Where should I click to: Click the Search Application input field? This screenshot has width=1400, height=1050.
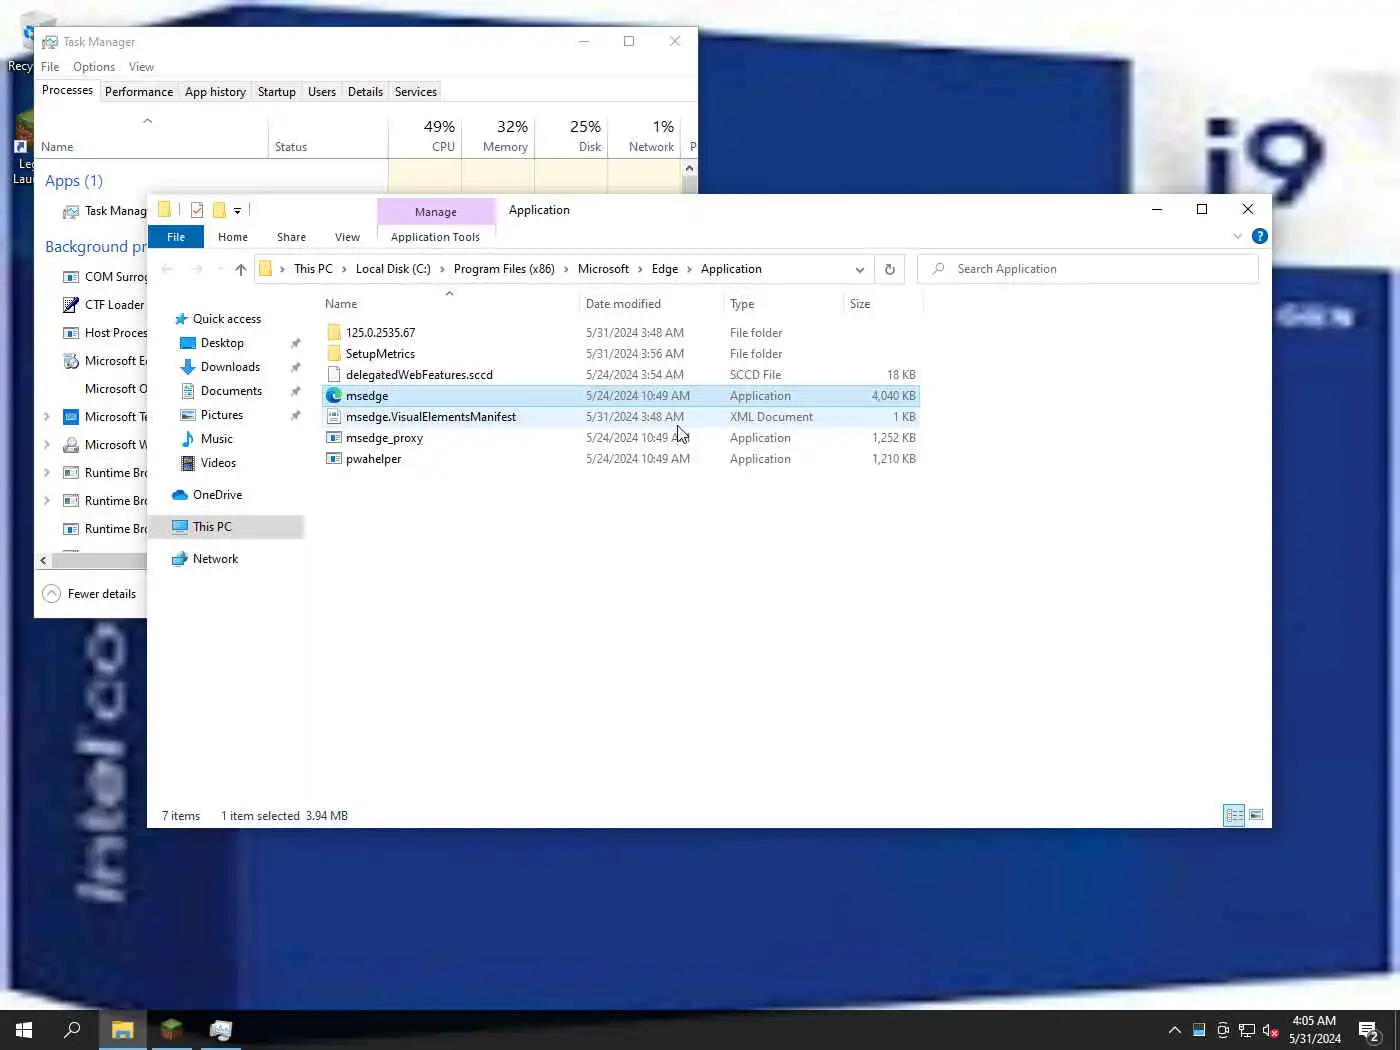click(x=1088, y=269)
